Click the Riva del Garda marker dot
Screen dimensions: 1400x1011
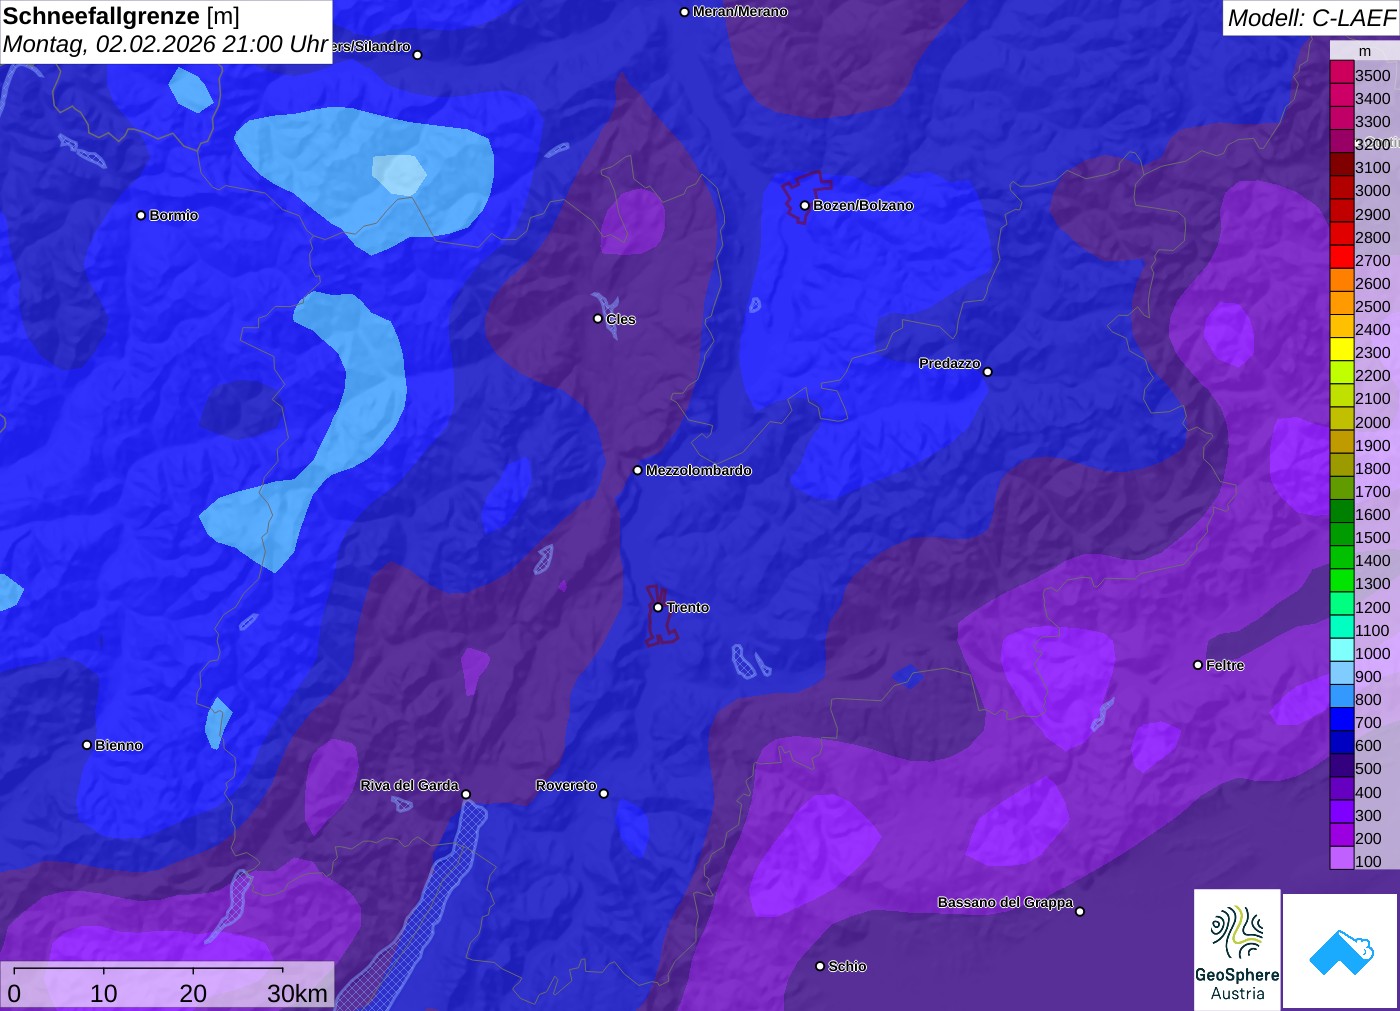[x=466, y=795]
